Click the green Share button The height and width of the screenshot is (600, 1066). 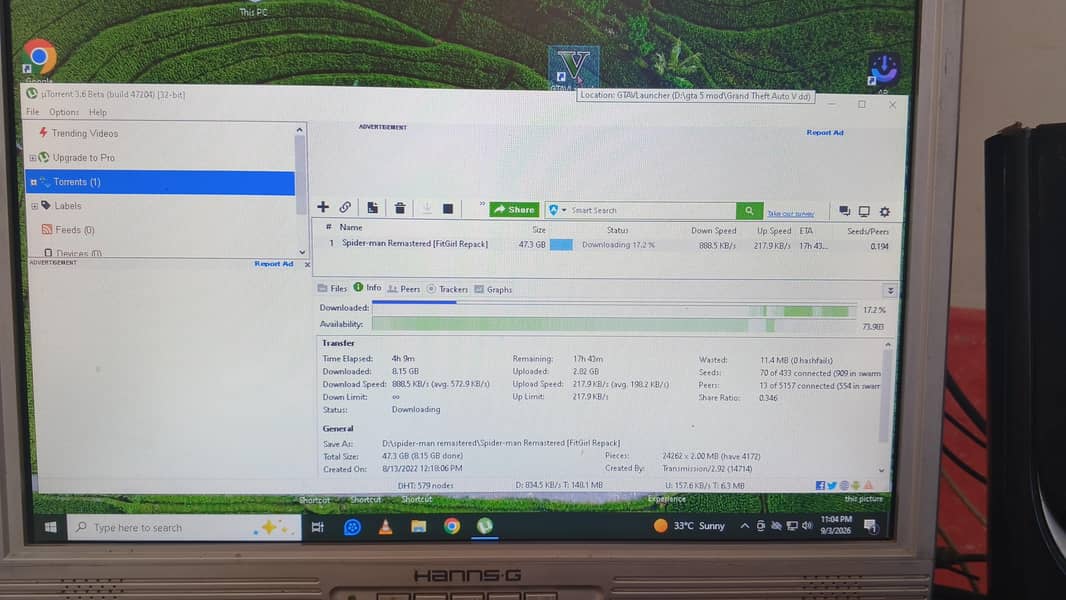(515, 209)
